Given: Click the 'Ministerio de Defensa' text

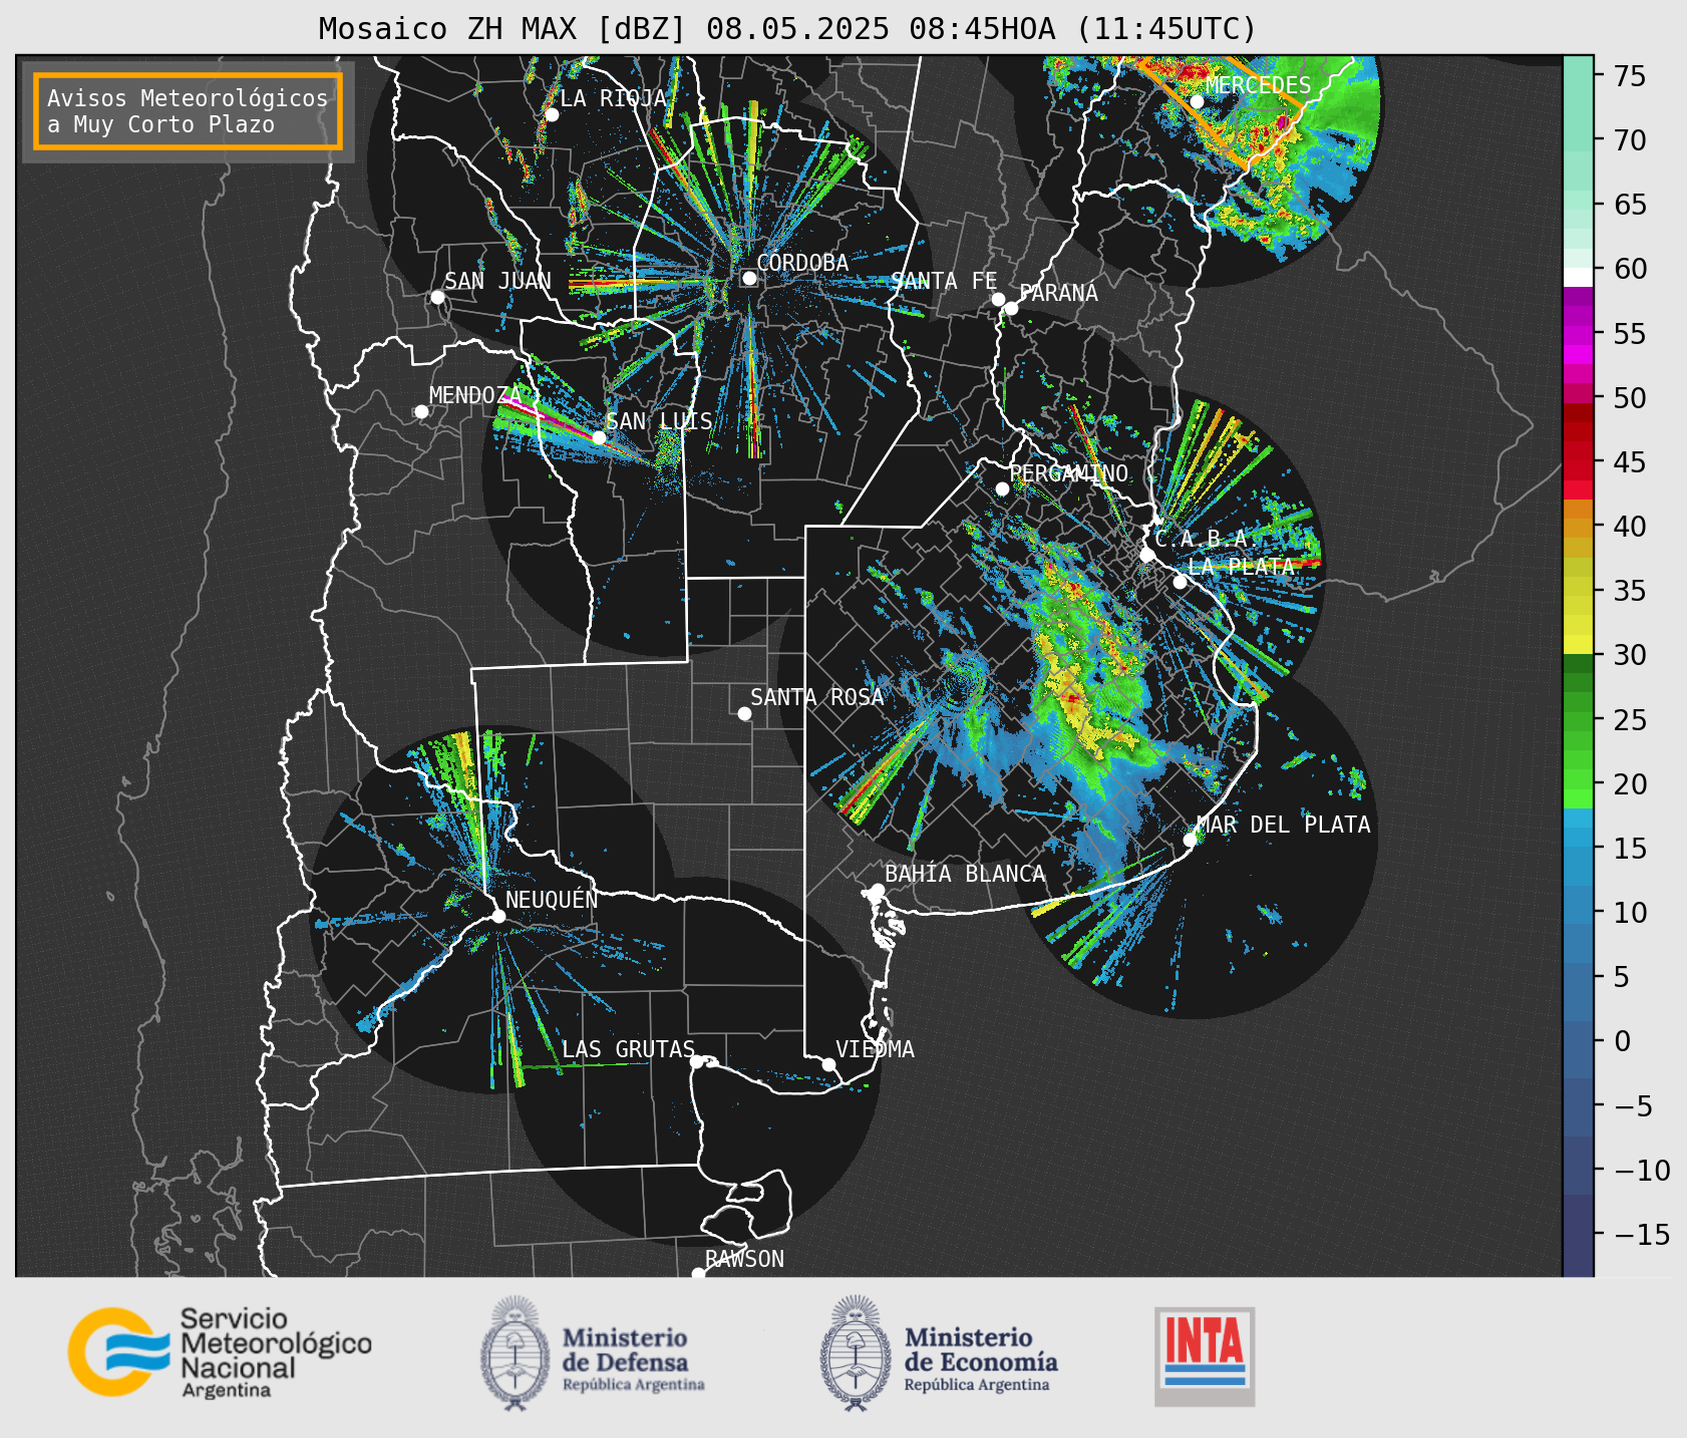Looking at the screenshot, I should coord(626,1350).
